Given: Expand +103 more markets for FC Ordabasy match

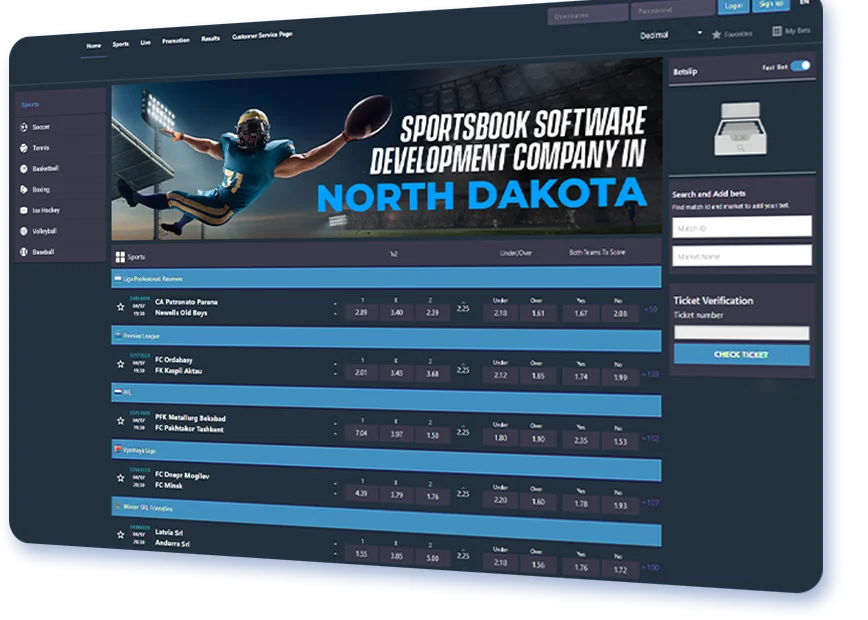Looking at the screenshot, I should click(x=650, y=374).
